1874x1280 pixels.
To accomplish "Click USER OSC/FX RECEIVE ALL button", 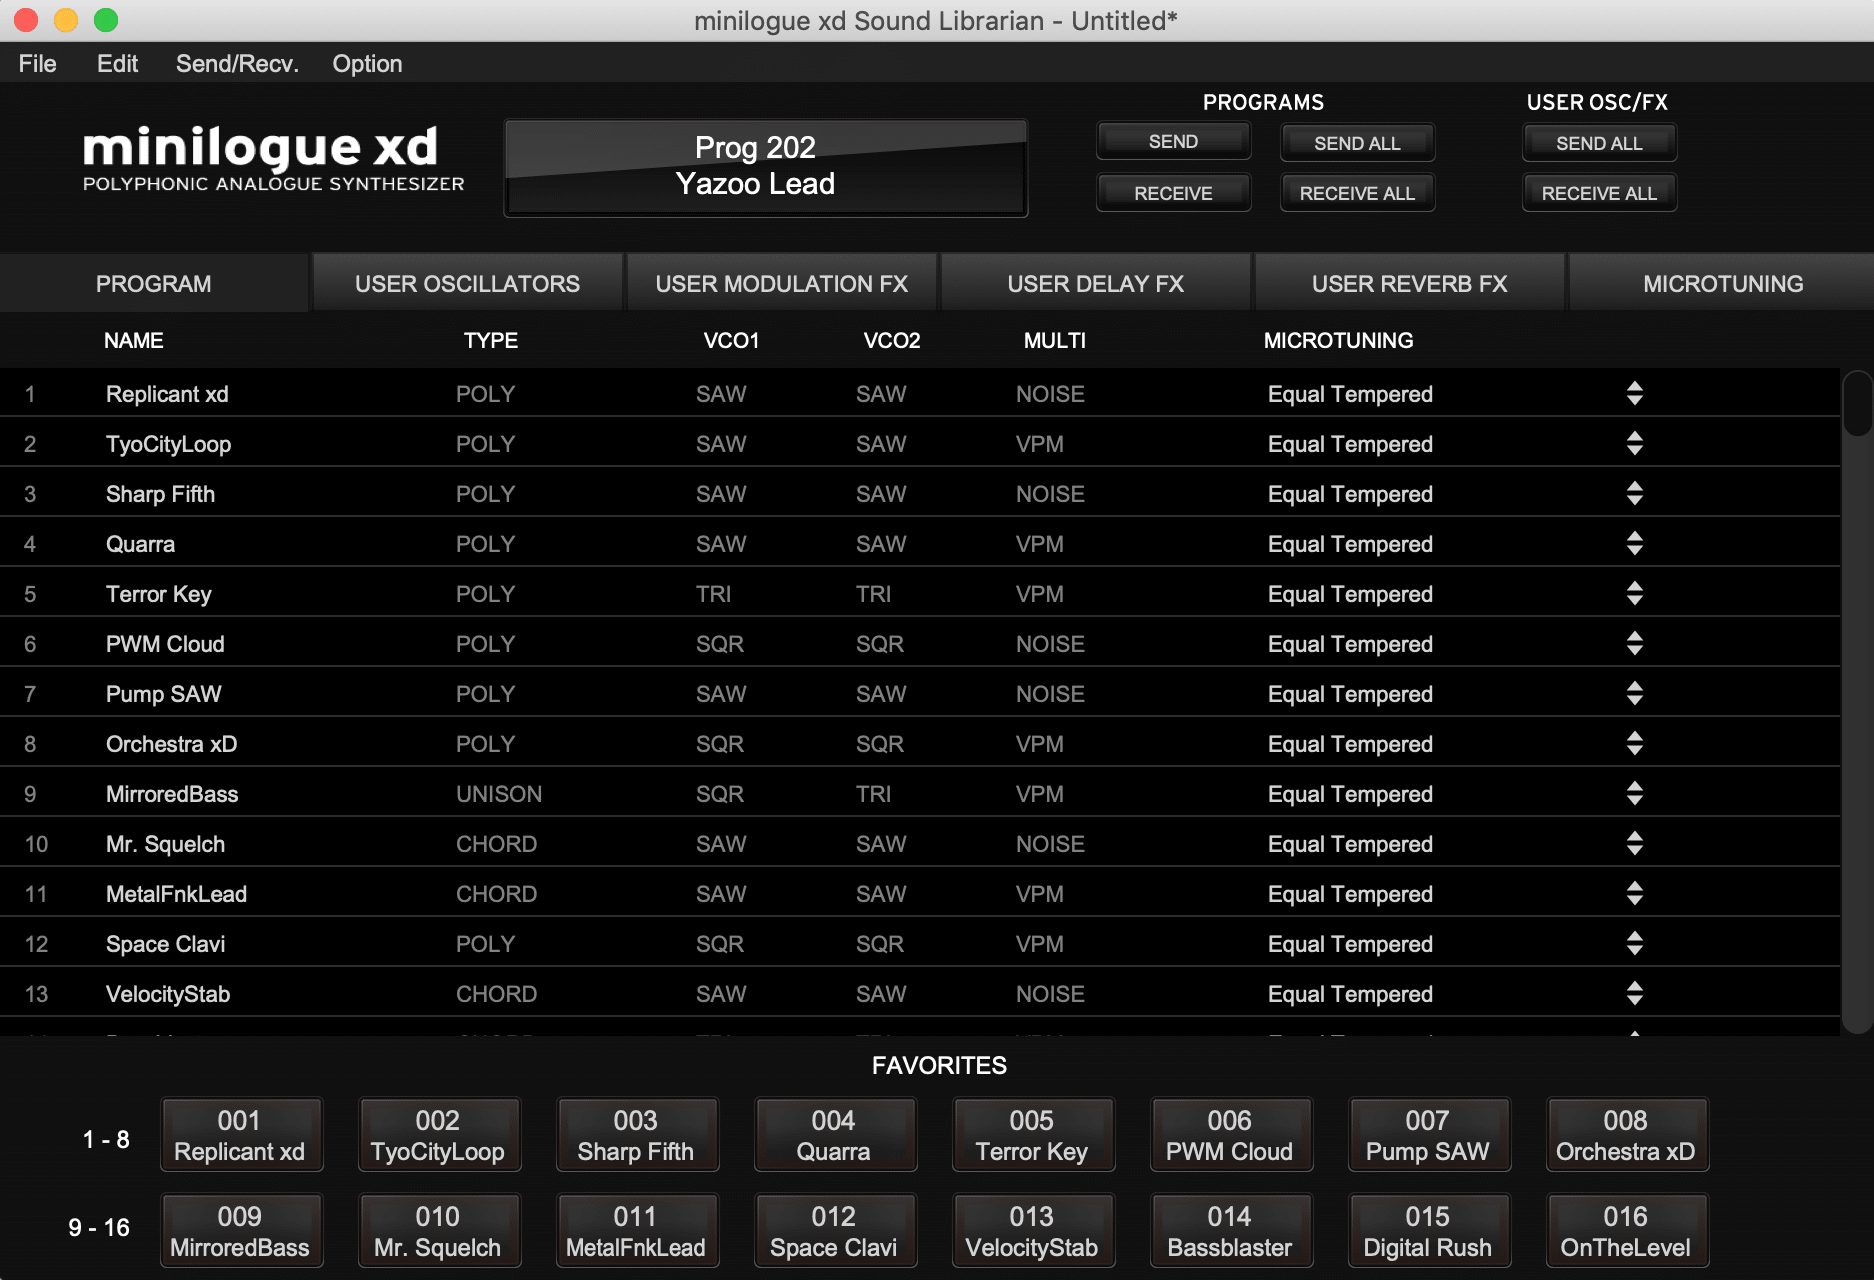I will (1599, 193).
